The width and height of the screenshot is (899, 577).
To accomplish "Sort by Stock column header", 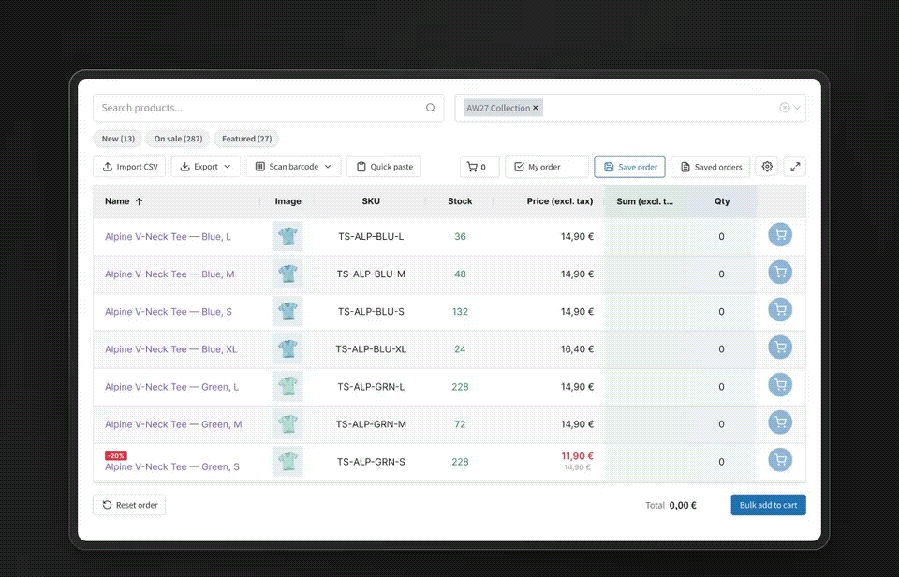I will tap(460, 201).
